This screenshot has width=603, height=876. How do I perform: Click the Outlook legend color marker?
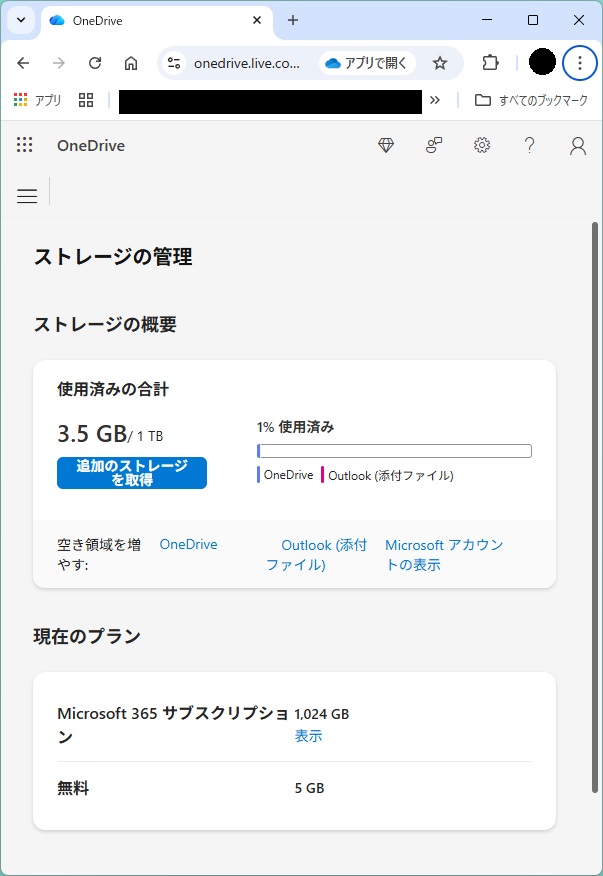tap(322, 475)
